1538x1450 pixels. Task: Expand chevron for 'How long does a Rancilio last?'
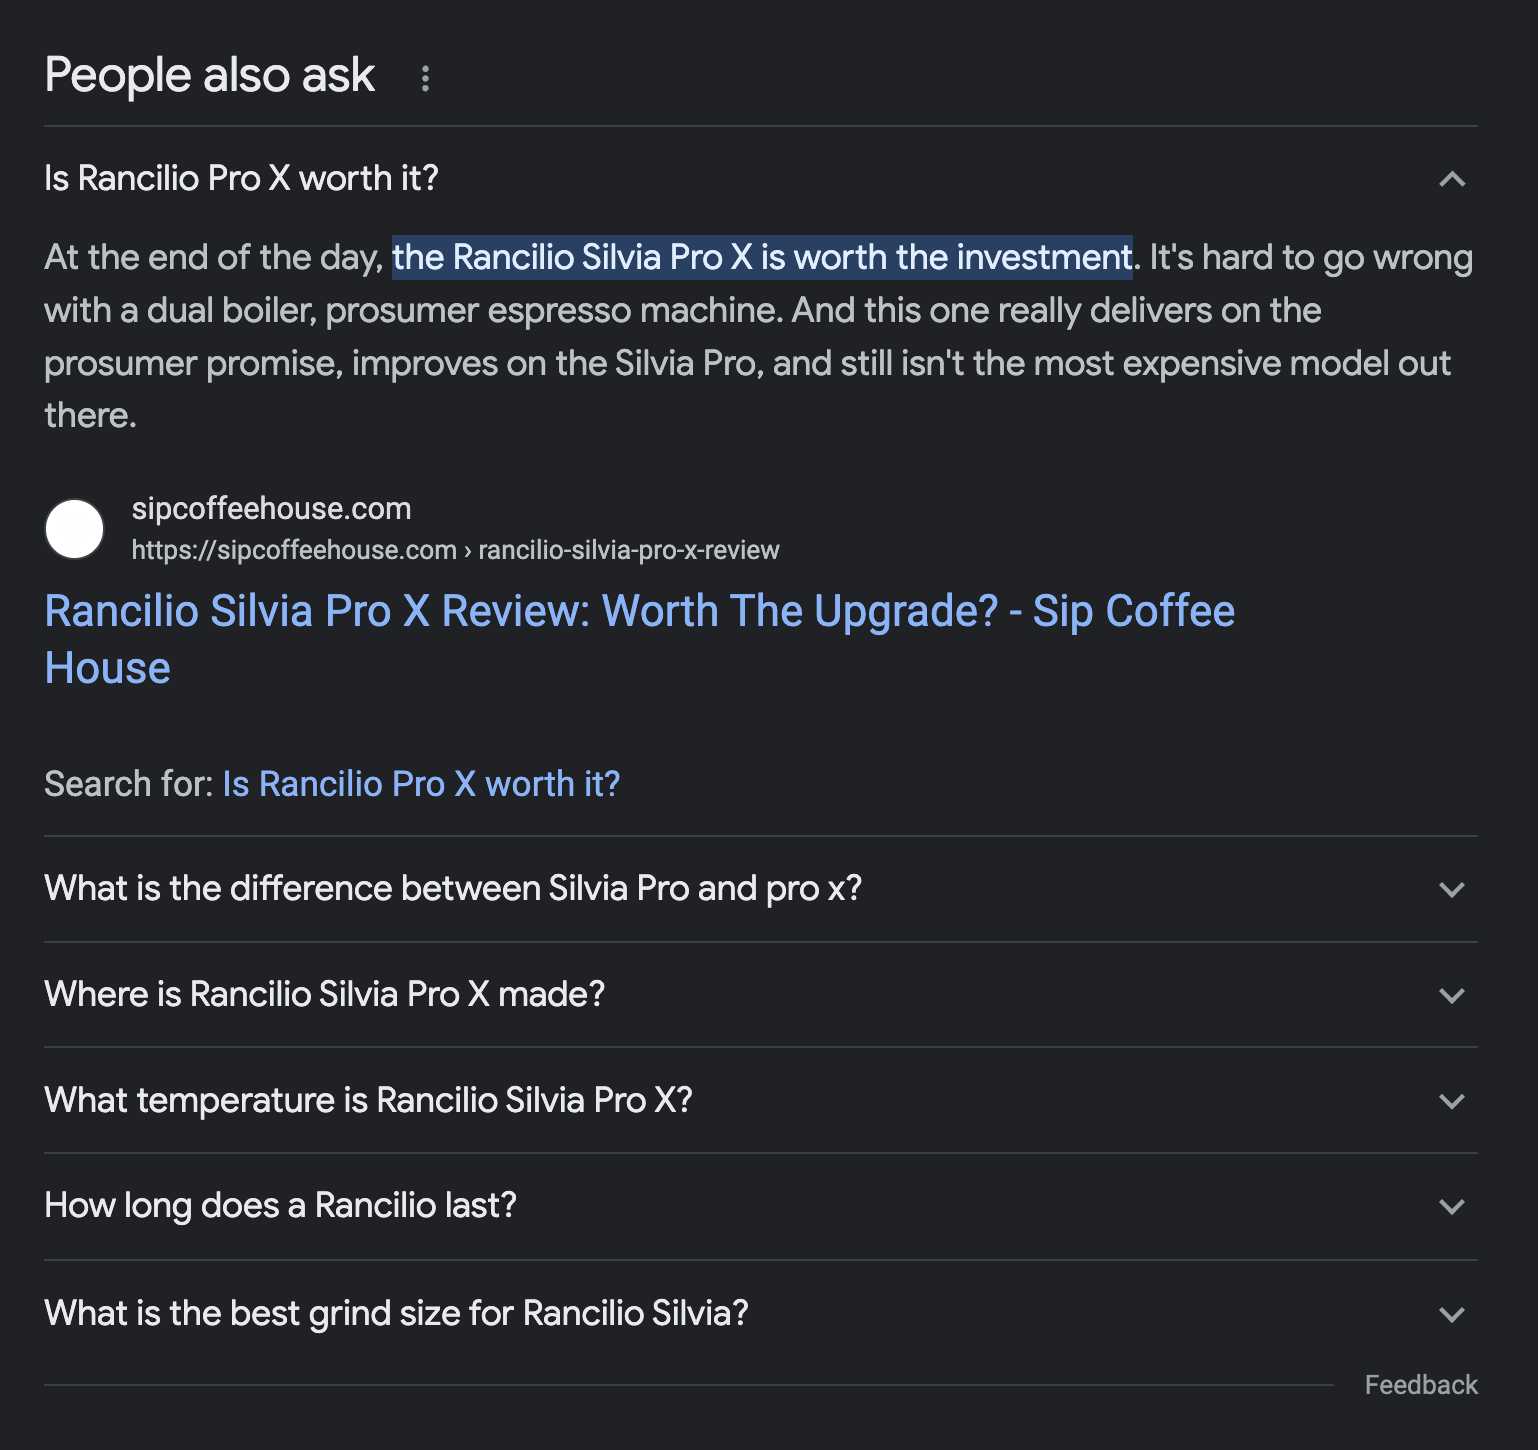(x=1451, y=1206)
